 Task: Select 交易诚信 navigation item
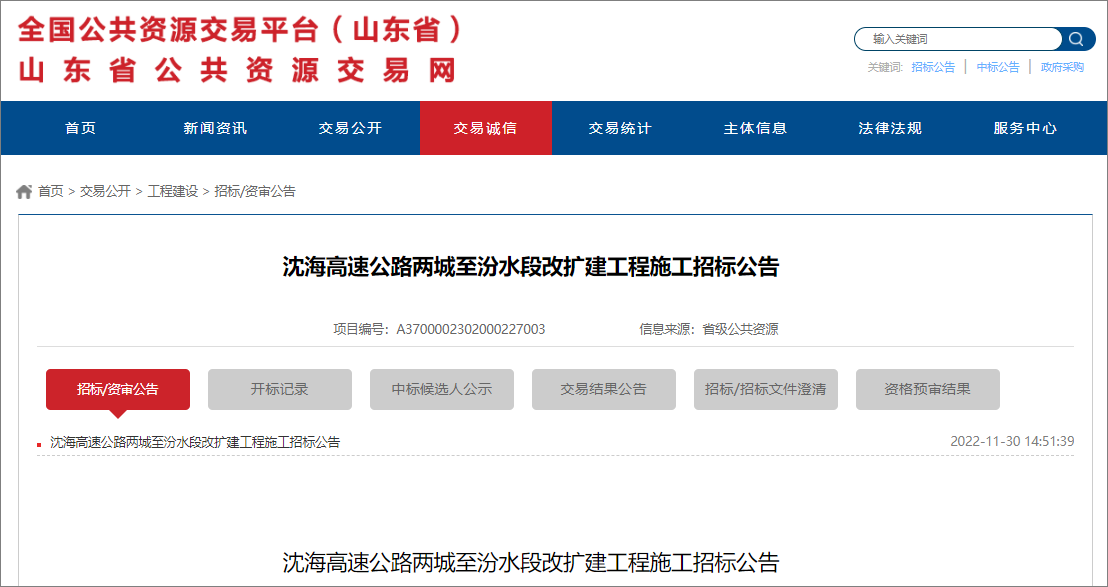point(485,128)
